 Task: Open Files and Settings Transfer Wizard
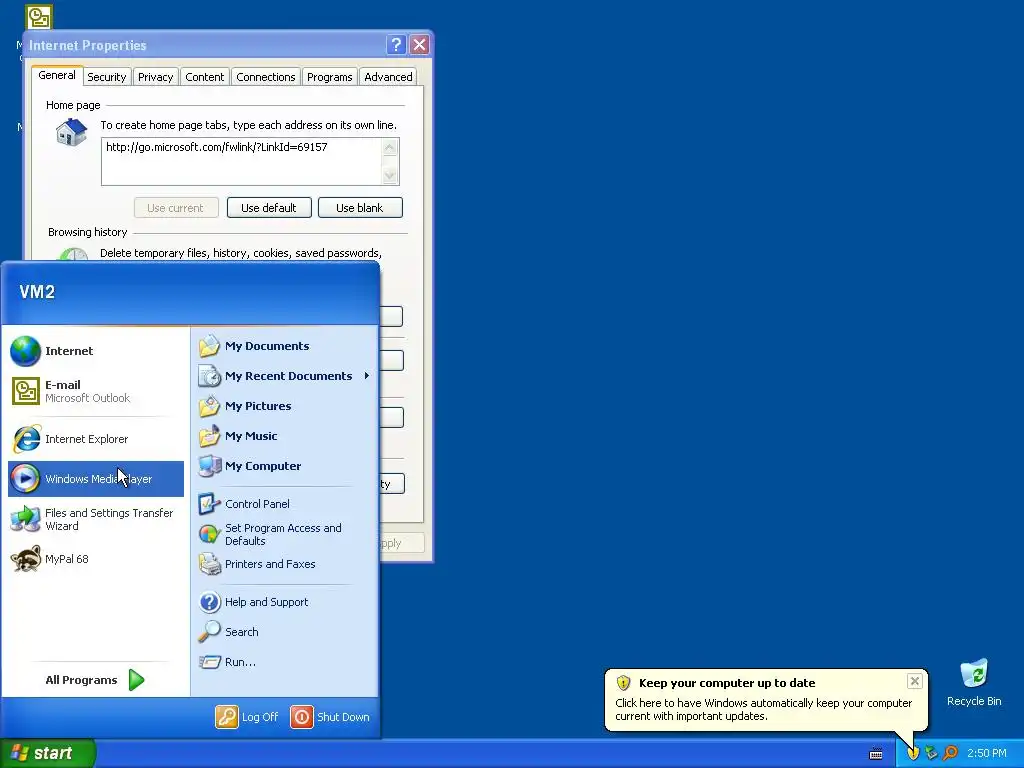click(96, 519)
